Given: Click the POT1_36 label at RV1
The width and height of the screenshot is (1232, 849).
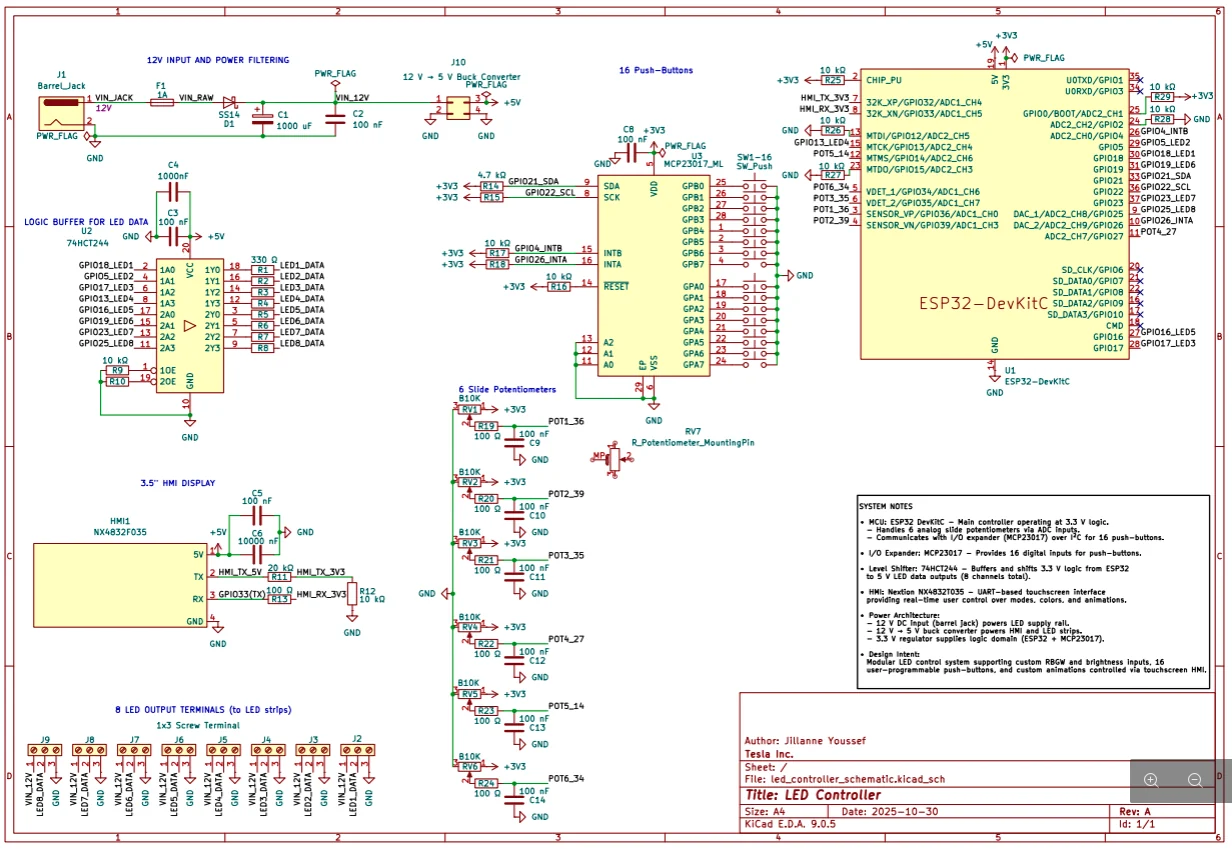Looking at the screenshot, I should coord(566,421).
